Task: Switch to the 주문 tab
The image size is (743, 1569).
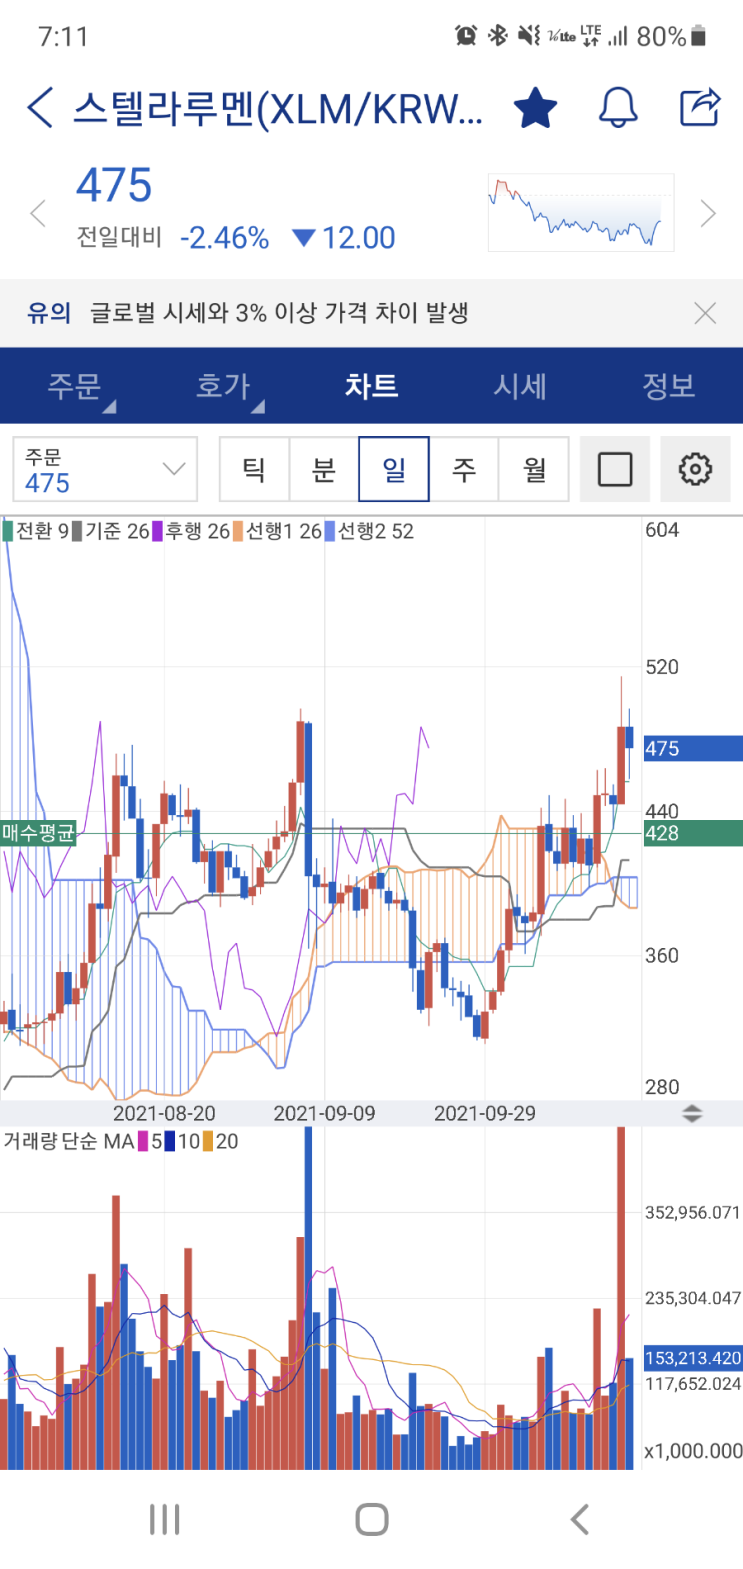Action: click(75, 386)
